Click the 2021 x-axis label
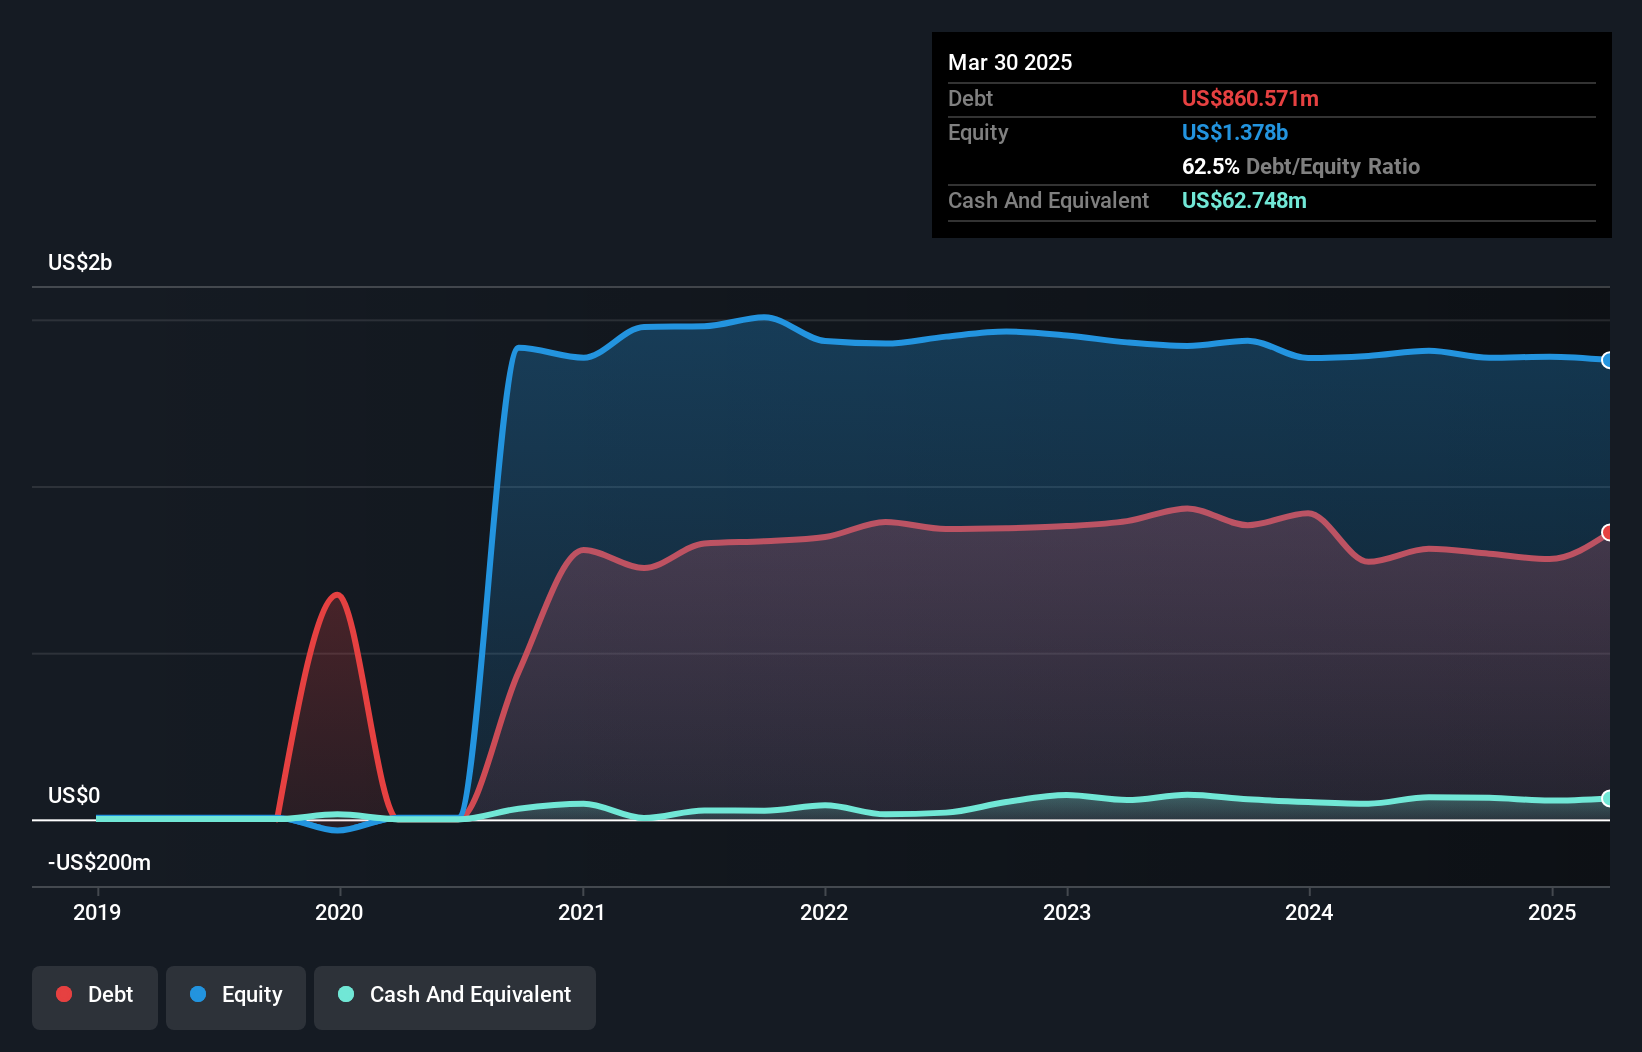Image resolution: width=1642 pixels, height=1052 pixels. click(582, 912)
